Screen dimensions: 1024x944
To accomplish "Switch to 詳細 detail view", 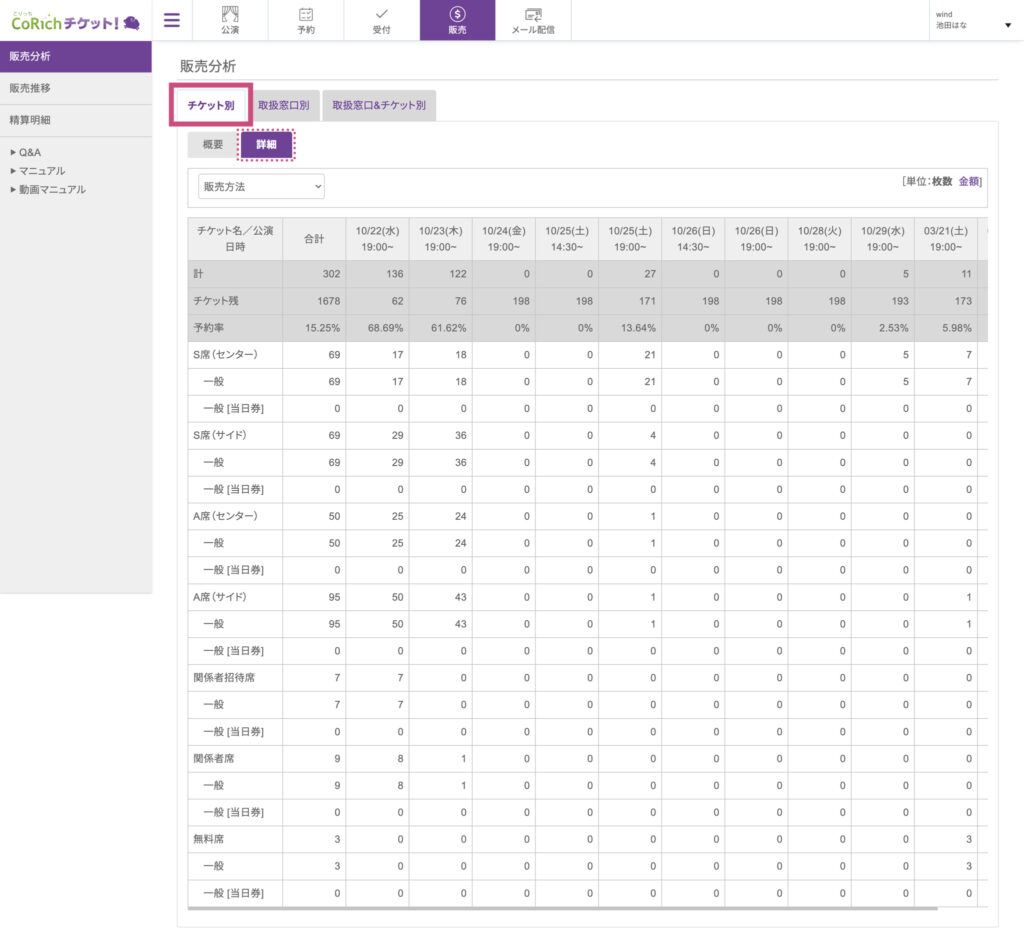I will (x=266, y=145).
